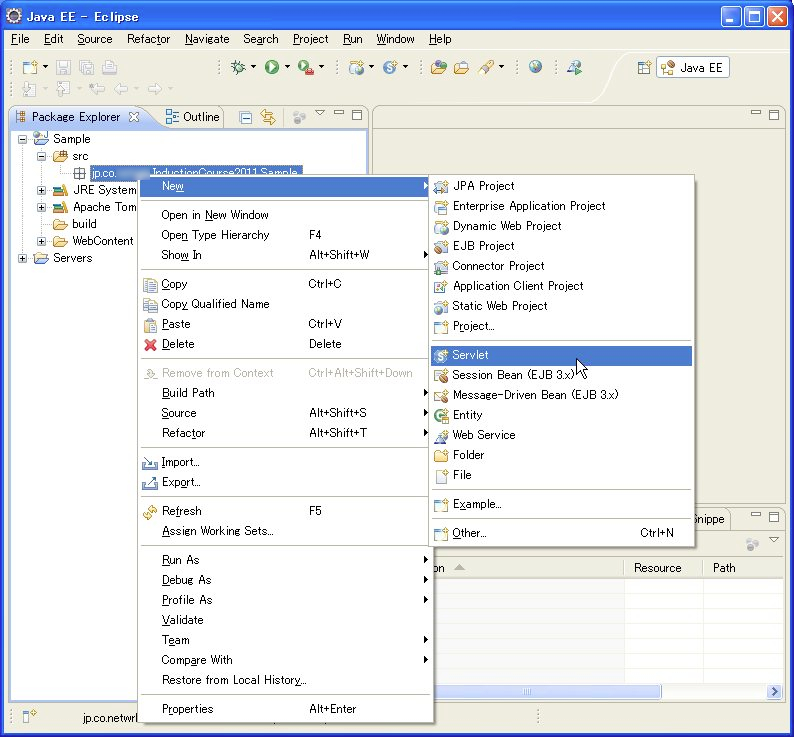Expand the Show In submenu
The height and width of the screenshot is (737, 794).
click(x=286, y=255)
